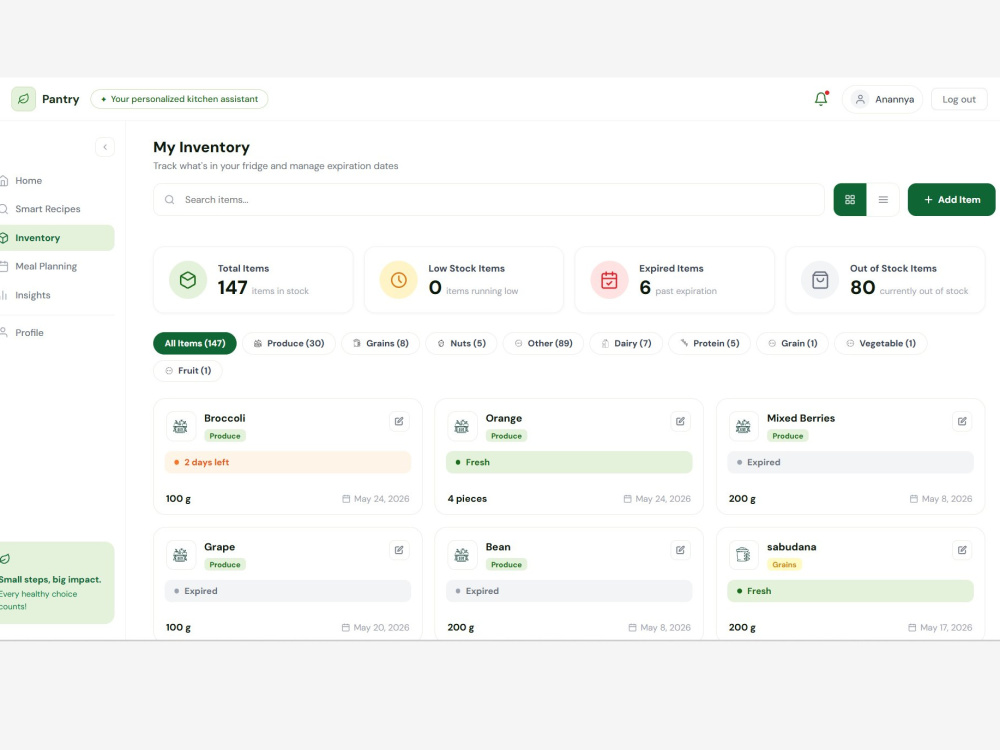Edit the Orange item

(680, 421)
